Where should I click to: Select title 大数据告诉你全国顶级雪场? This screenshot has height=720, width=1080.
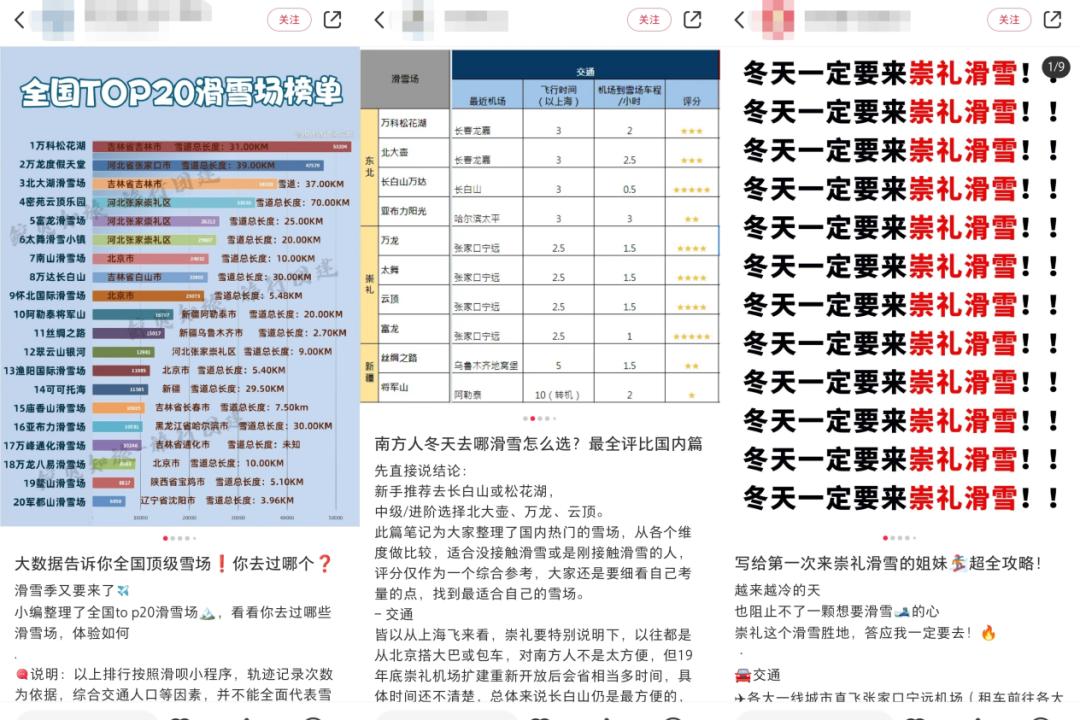coord(174,564)
